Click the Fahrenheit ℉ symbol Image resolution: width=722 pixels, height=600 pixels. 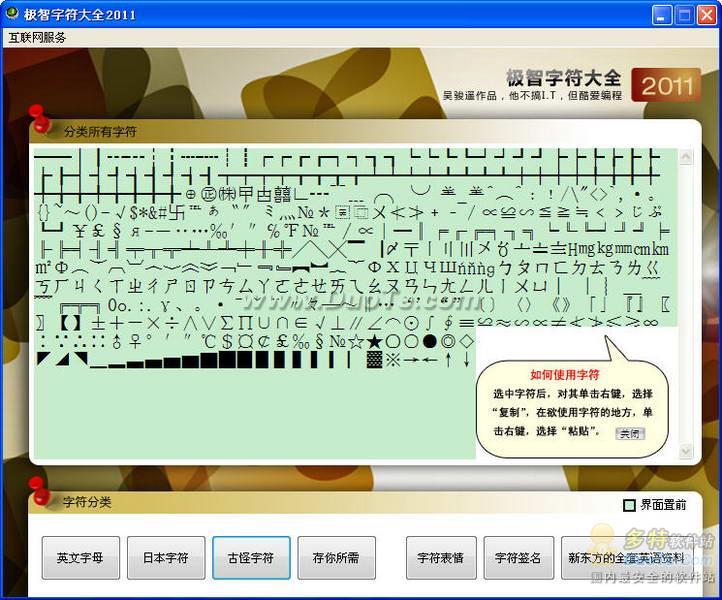tap(290, 231)
